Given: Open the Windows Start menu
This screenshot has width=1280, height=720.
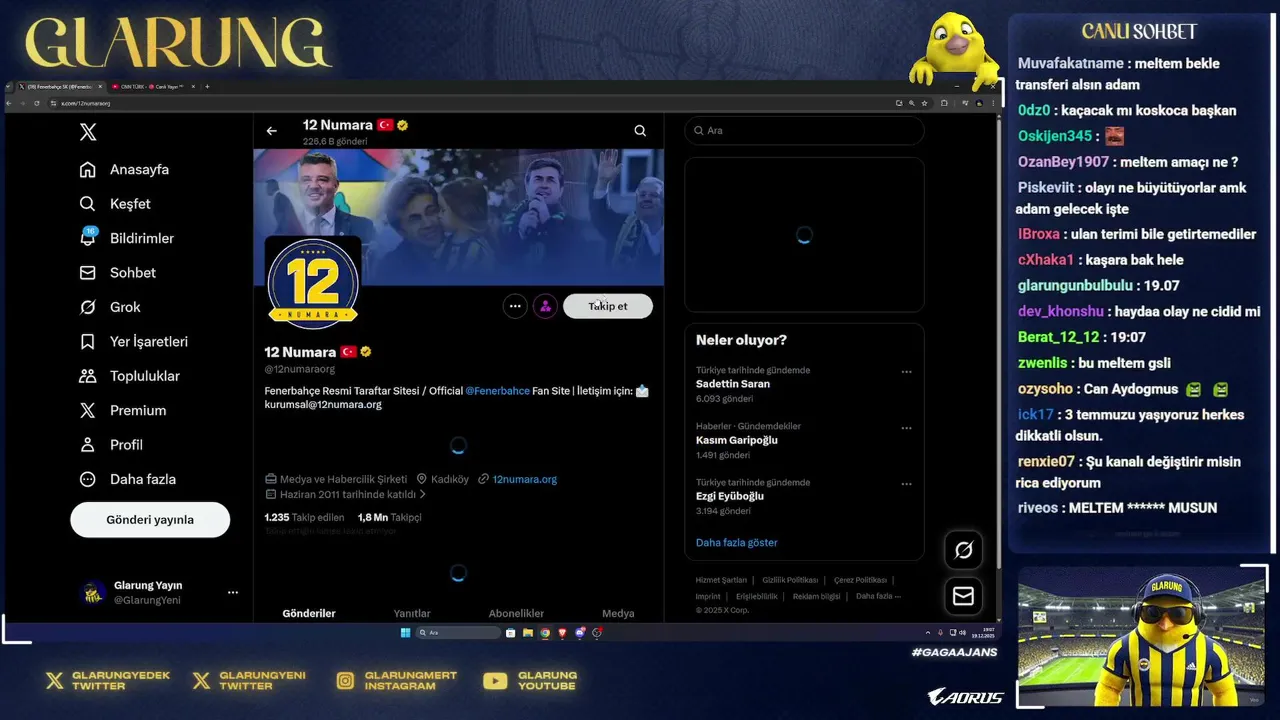Looking at the screenshot, I should (x=405, y=633).
